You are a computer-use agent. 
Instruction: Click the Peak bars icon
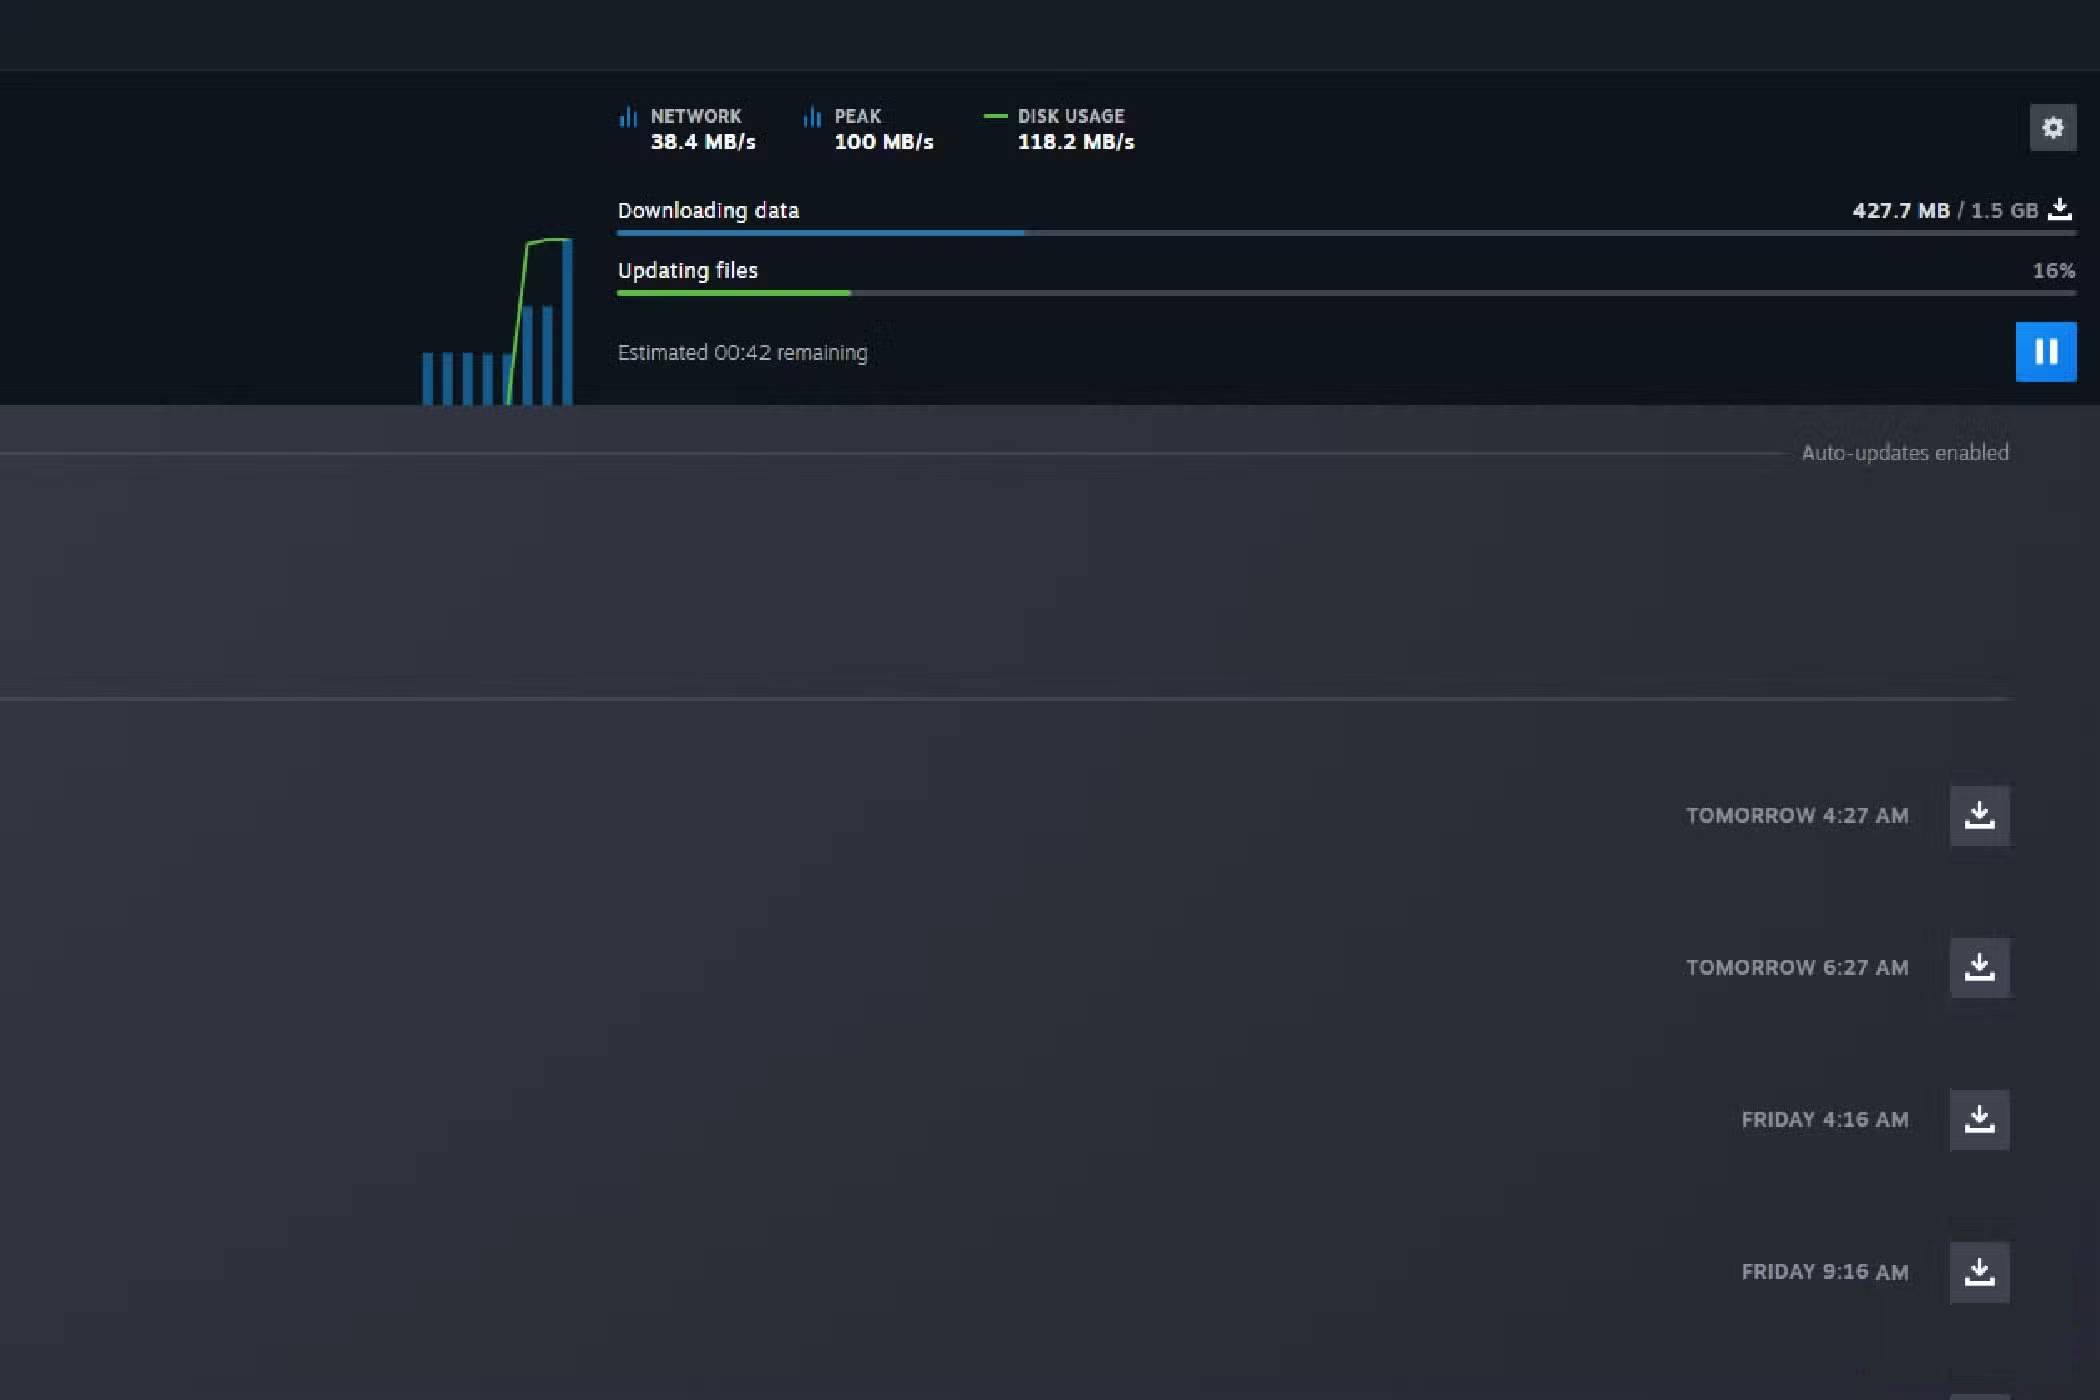pos(812,117)
